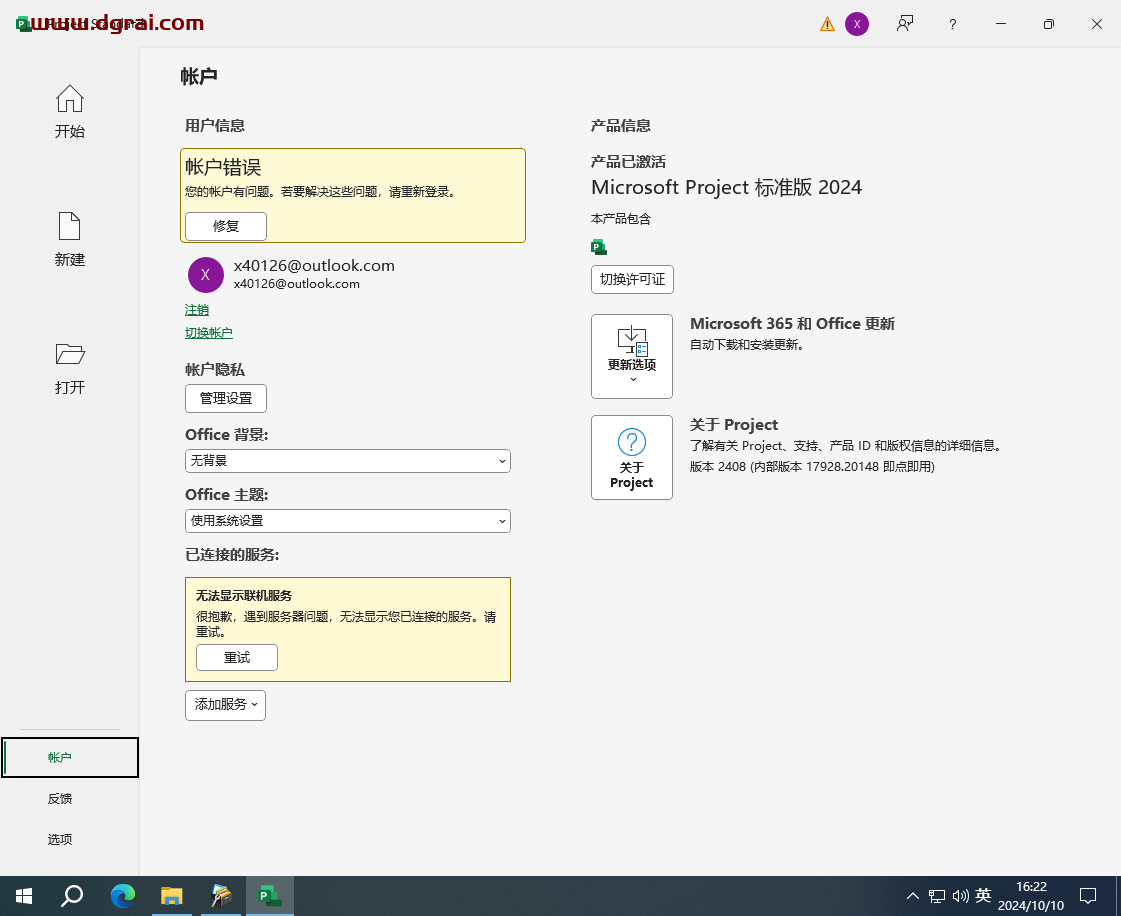Open 管理设置 for account privacy
Image resolution: width=1121 pixels, height=916 pixels.
225,398
